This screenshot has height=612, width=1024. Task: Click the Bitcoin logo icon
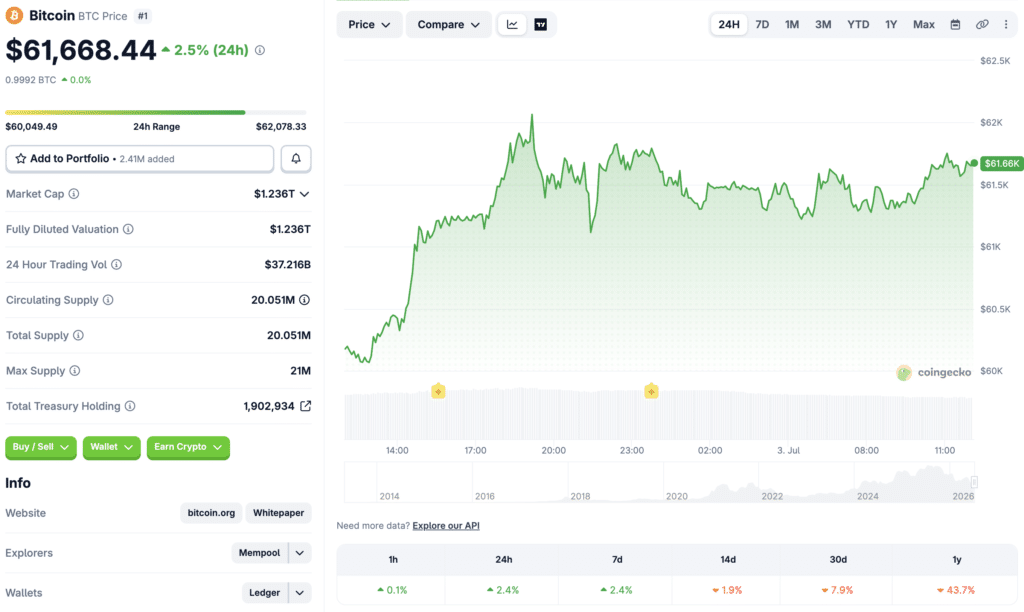click(x=14, y=15)
